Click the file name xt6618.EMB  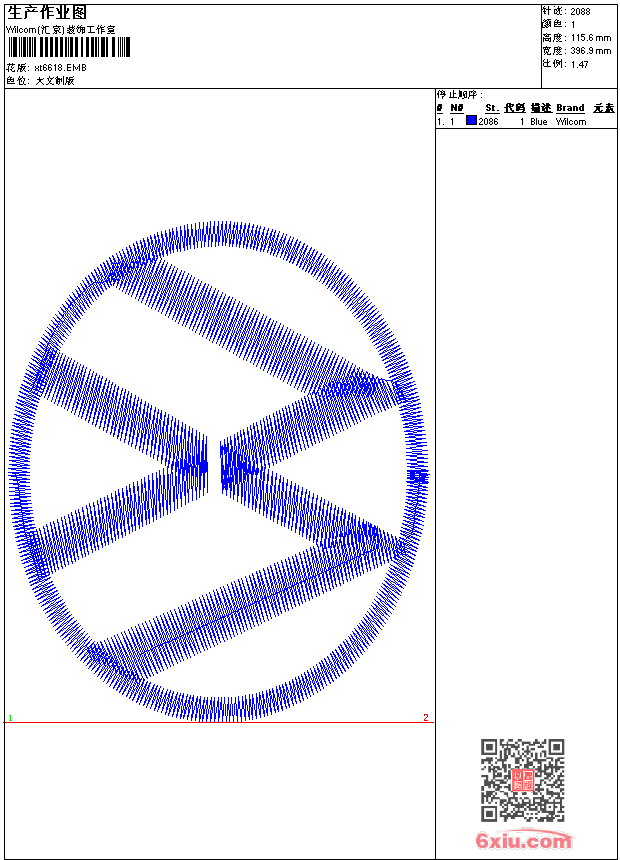tap(60, 68)
